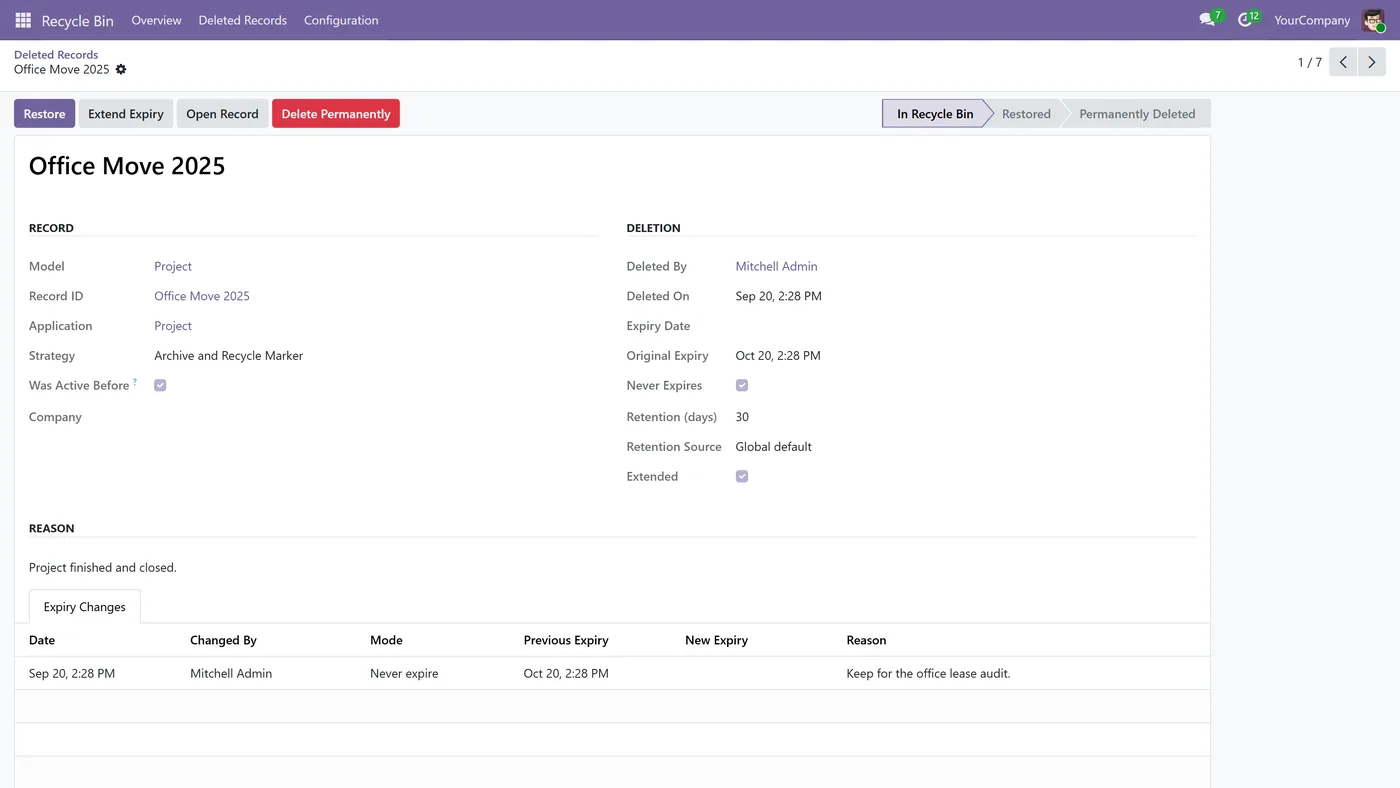Open the Project link in the Model field
Image resolution: width=1400 pixels, height=788 pixels.
tap(173, 266)
